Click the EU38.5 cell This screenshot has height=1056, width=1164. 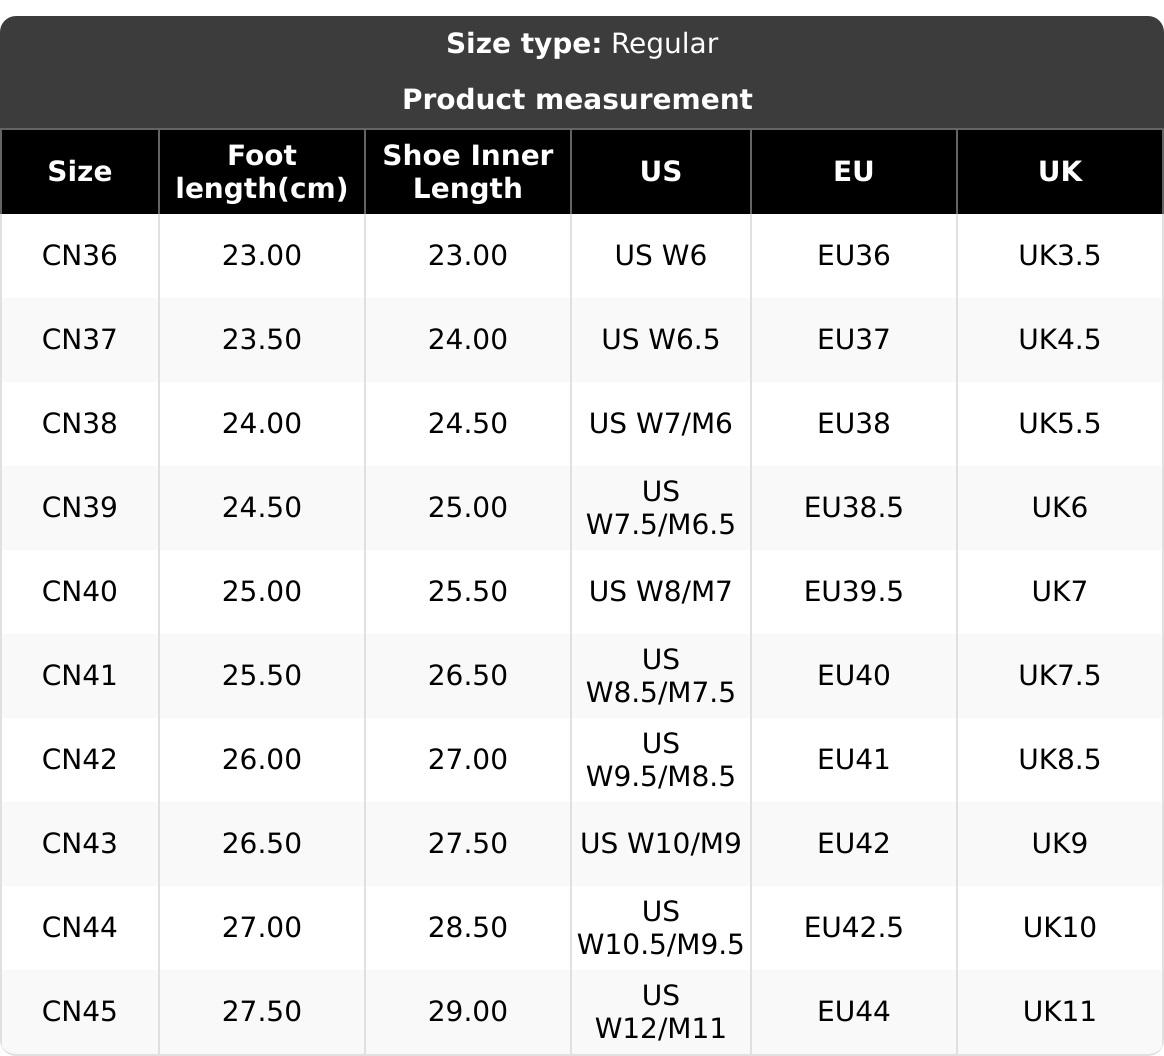(x=854, y=508)
